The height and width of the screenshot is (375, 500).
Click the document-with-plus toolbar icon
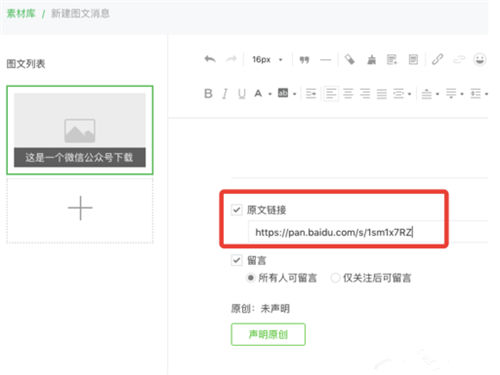coord(392,60)
